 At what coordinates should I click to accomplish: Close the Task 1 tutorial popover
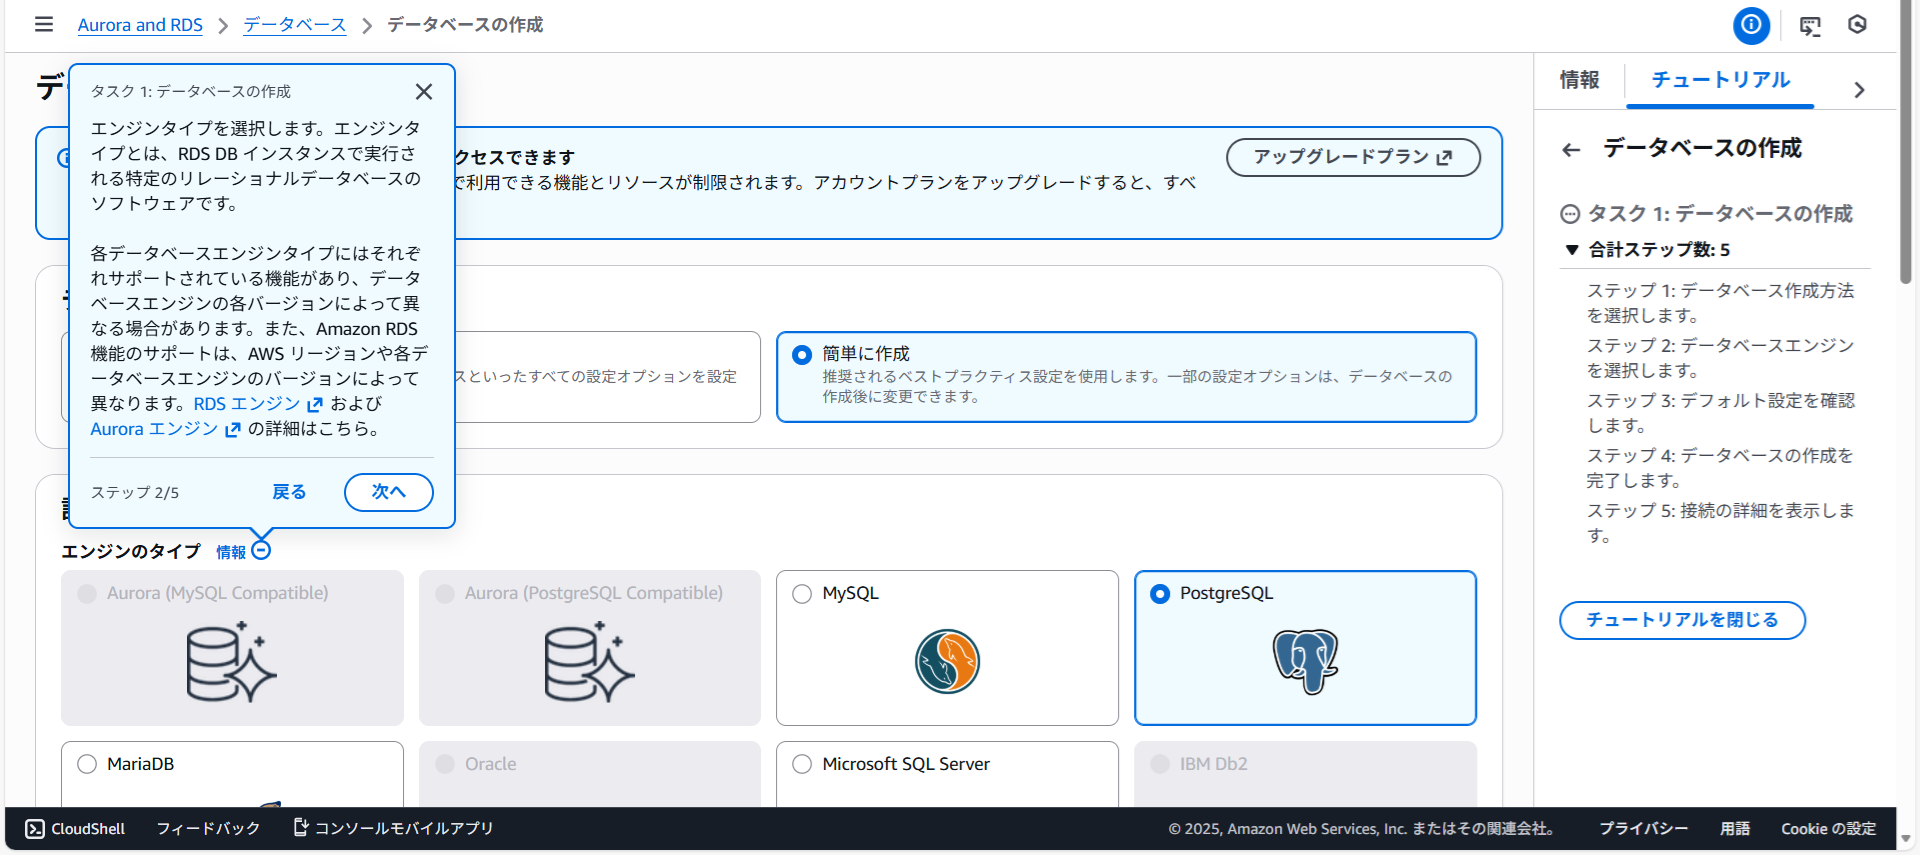point(424,92)
